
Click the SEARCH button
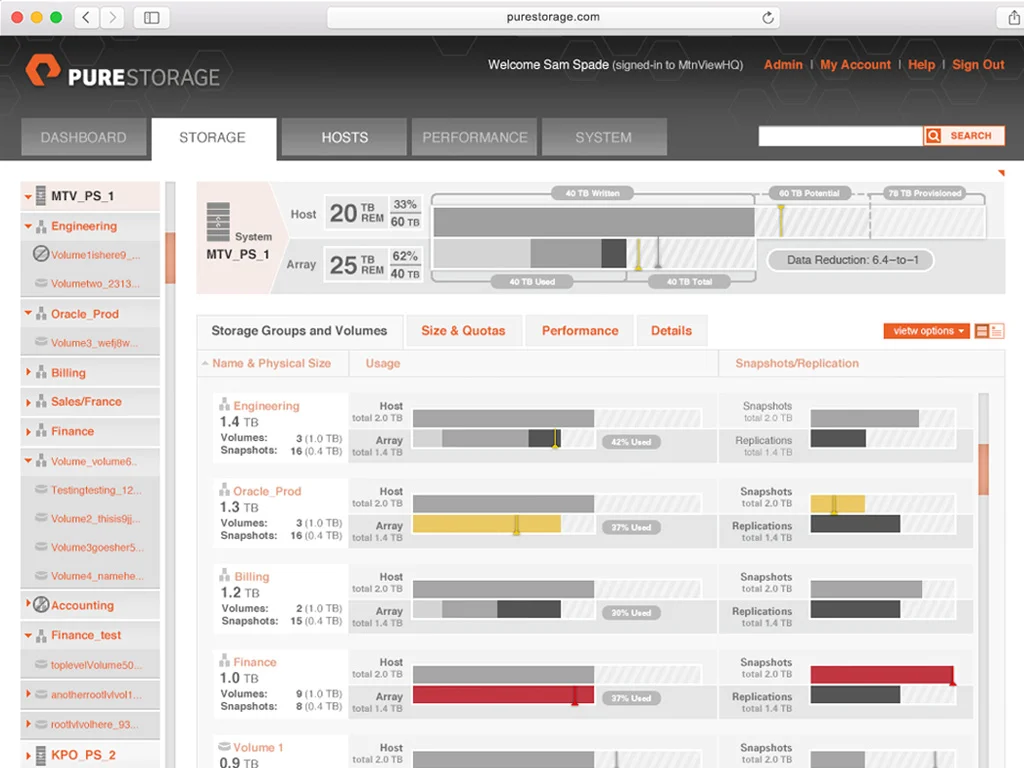point(964,135)
